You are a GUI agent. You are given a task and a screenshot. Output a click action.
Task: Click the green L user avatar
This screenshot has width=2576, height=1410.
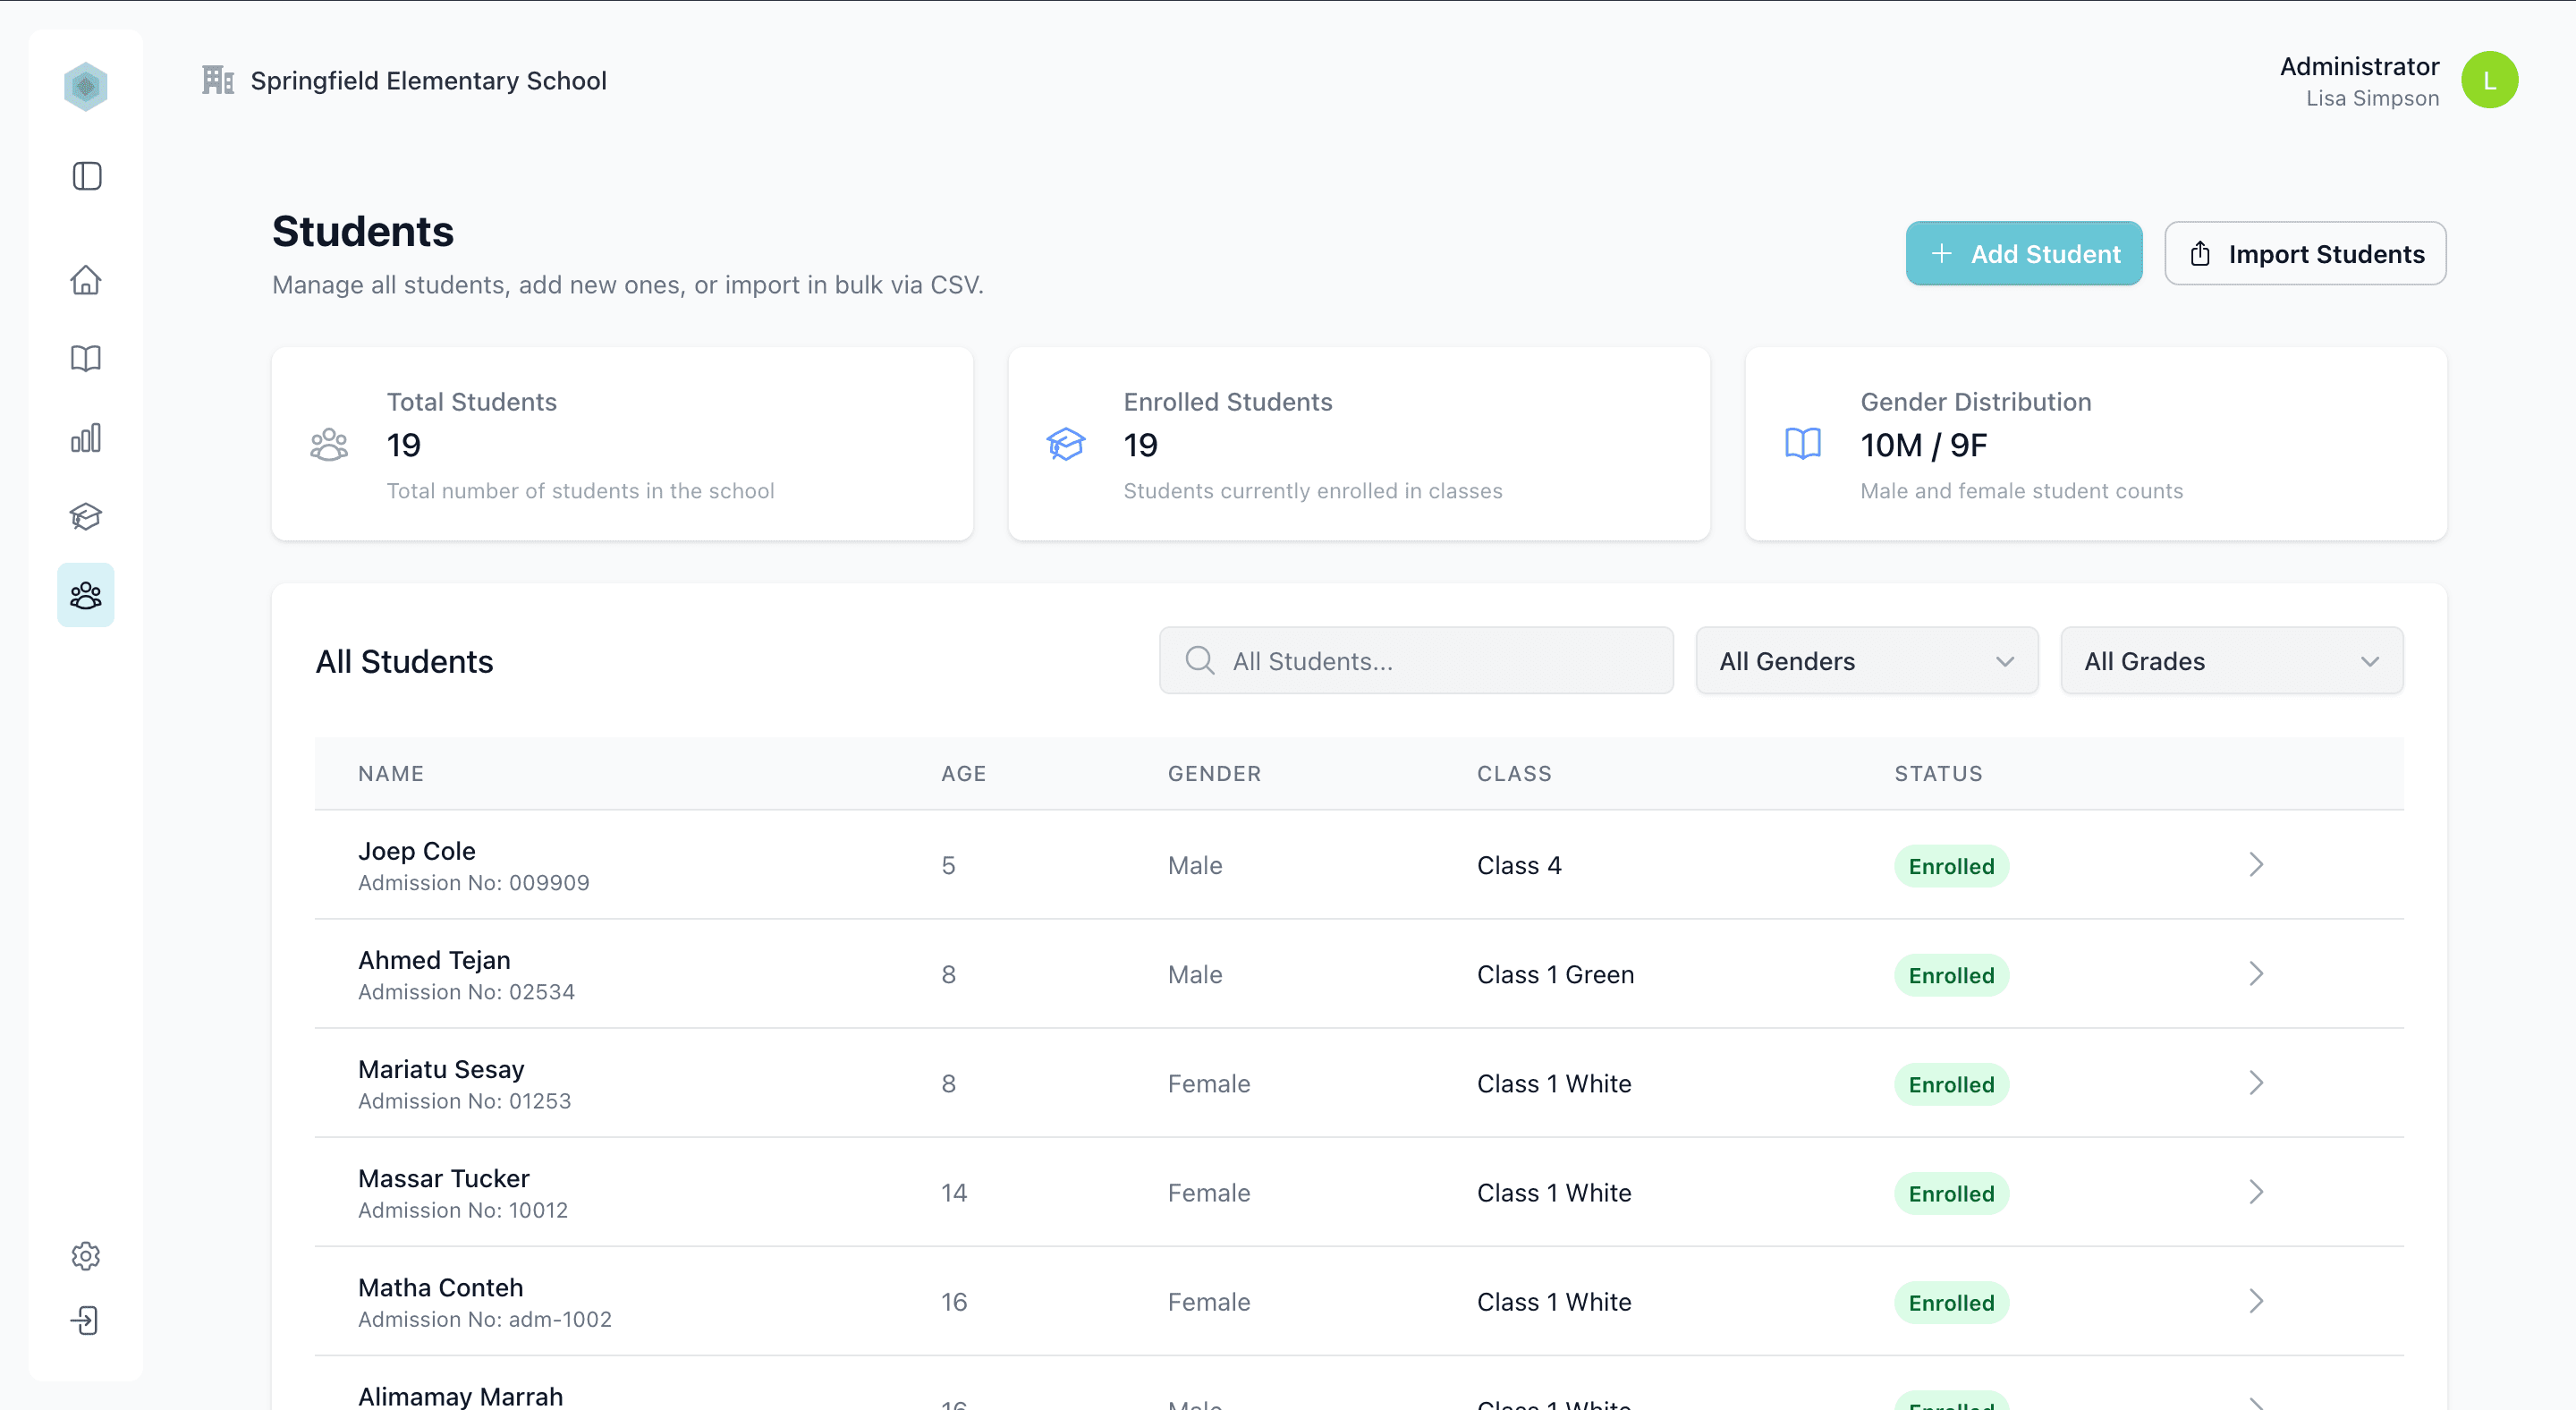tap(2489, 80)
